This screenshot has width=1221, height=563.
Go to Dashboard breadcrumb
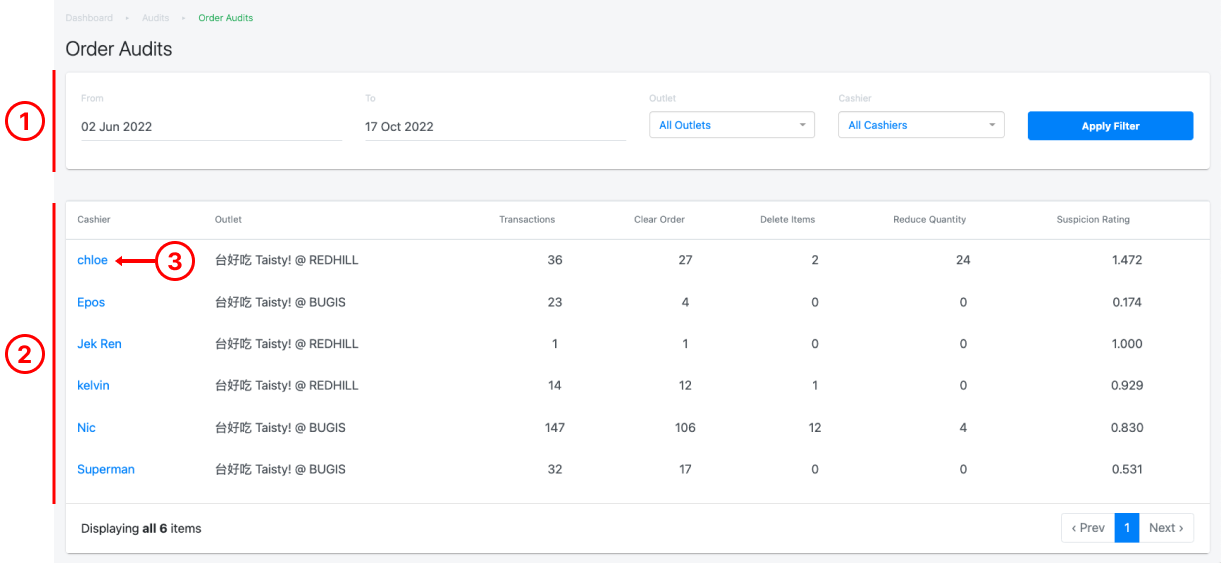click(89, 18)
